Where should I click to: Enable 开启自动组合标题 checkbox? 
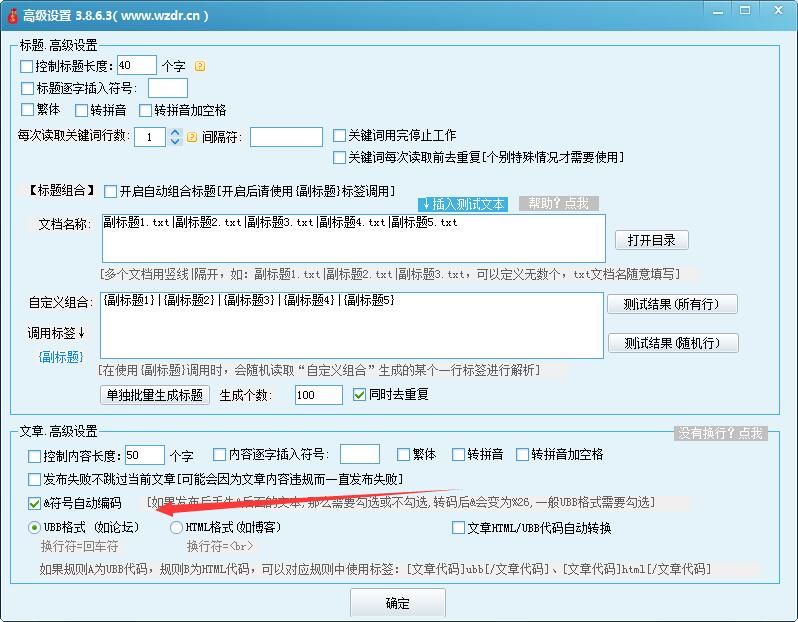110,191
